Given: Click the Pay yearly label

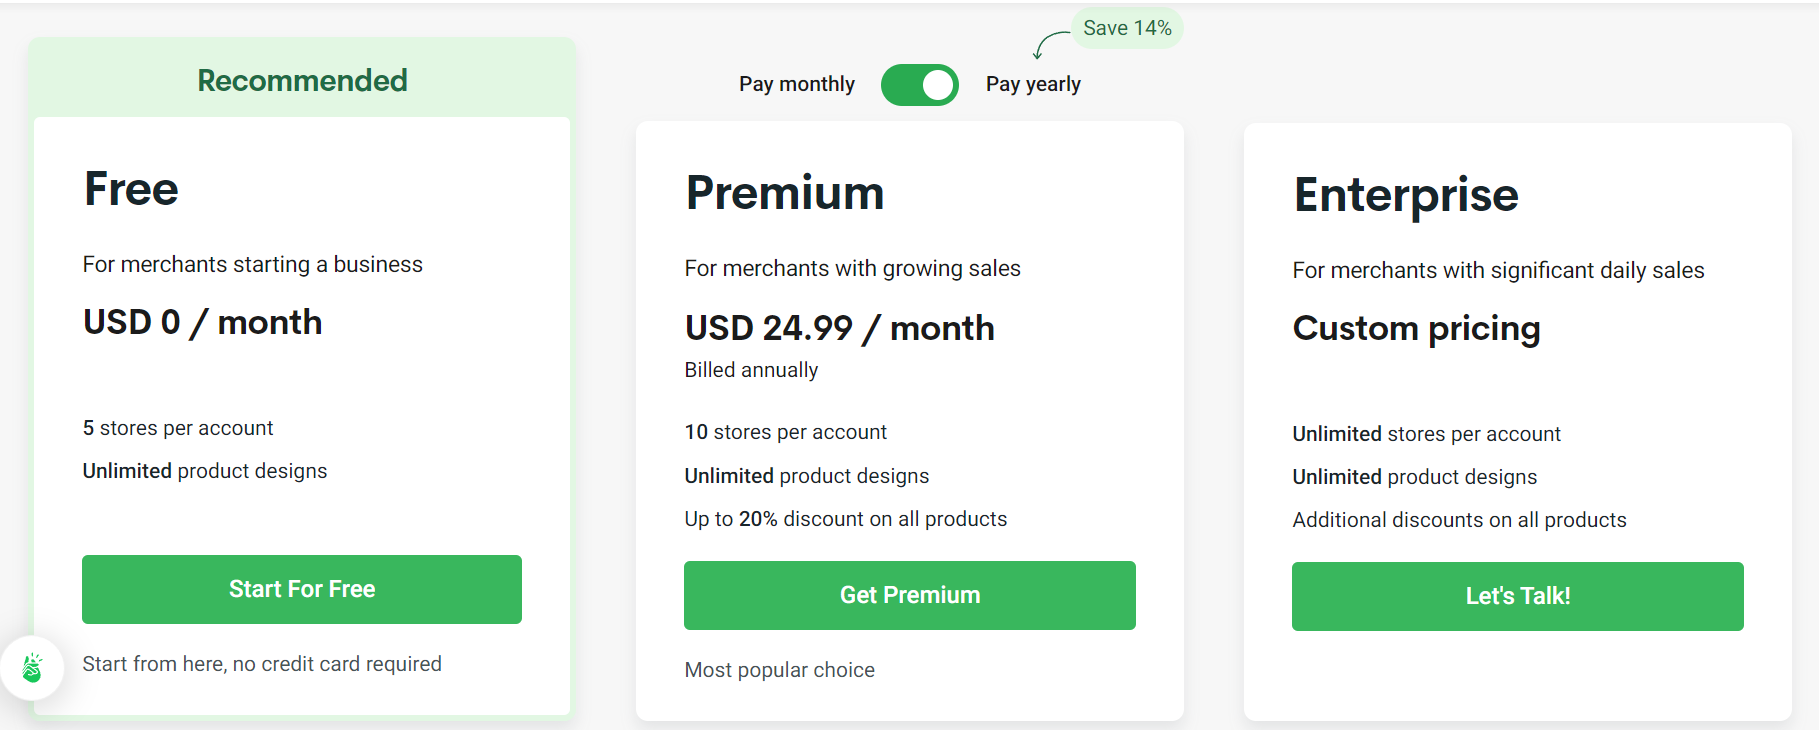Looking at the screenshot, I should point(1032,84).
